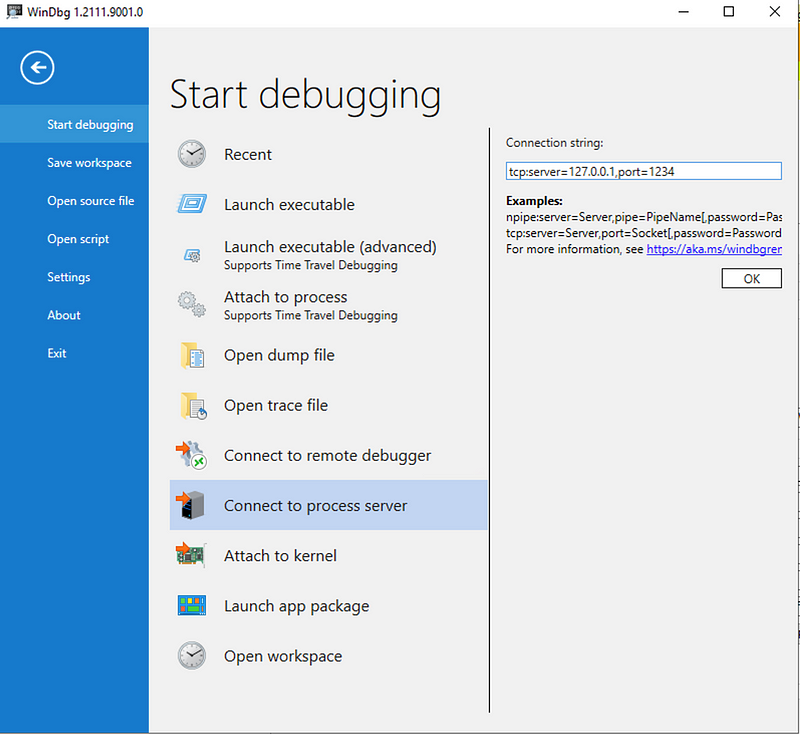The image size is (800, 734).
Task: Minimize the WinDbg window
Action: pos(684,11)
